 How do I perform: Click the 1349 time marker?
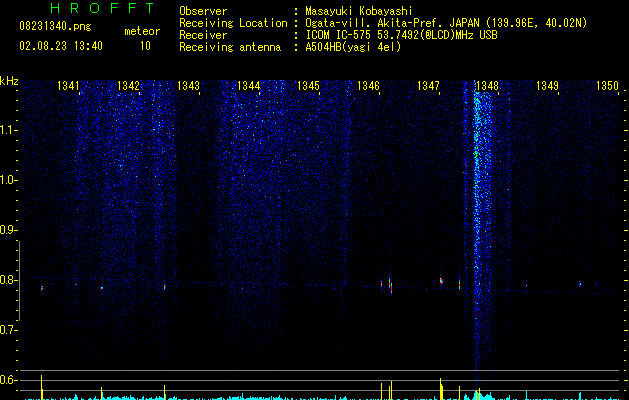pos(547,86)
